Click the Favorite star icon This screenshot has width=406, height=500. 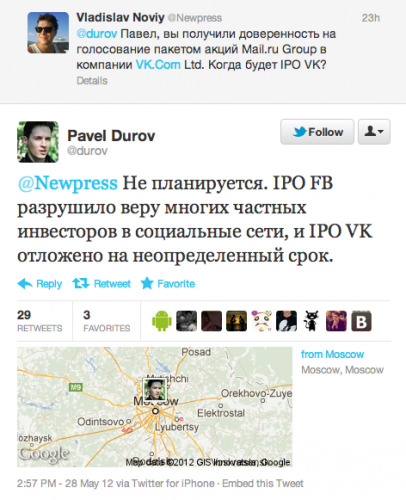click(x=147, y=283)
